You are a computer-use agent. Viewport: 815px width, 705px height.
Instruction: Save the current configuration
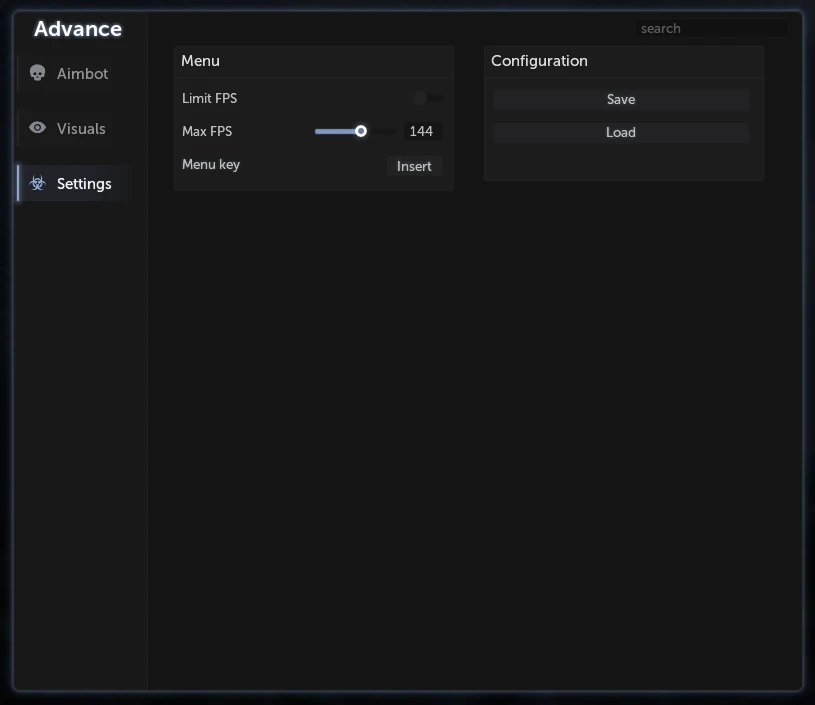click(621, 99)
